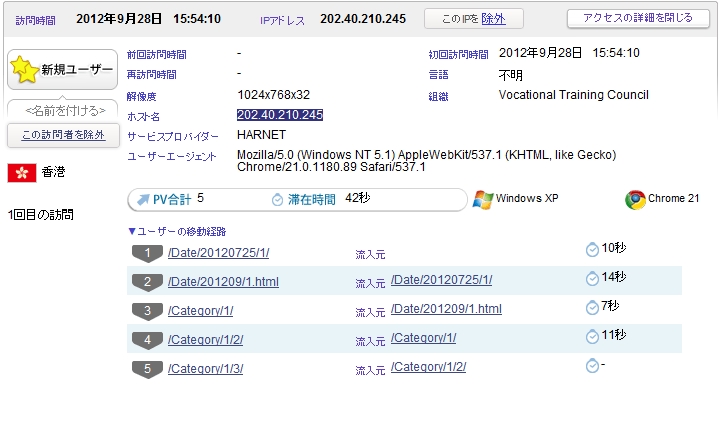This screenshot has height=425, width=719.
Task: Click the PV total arrow icon
Action: pos(145,200)
